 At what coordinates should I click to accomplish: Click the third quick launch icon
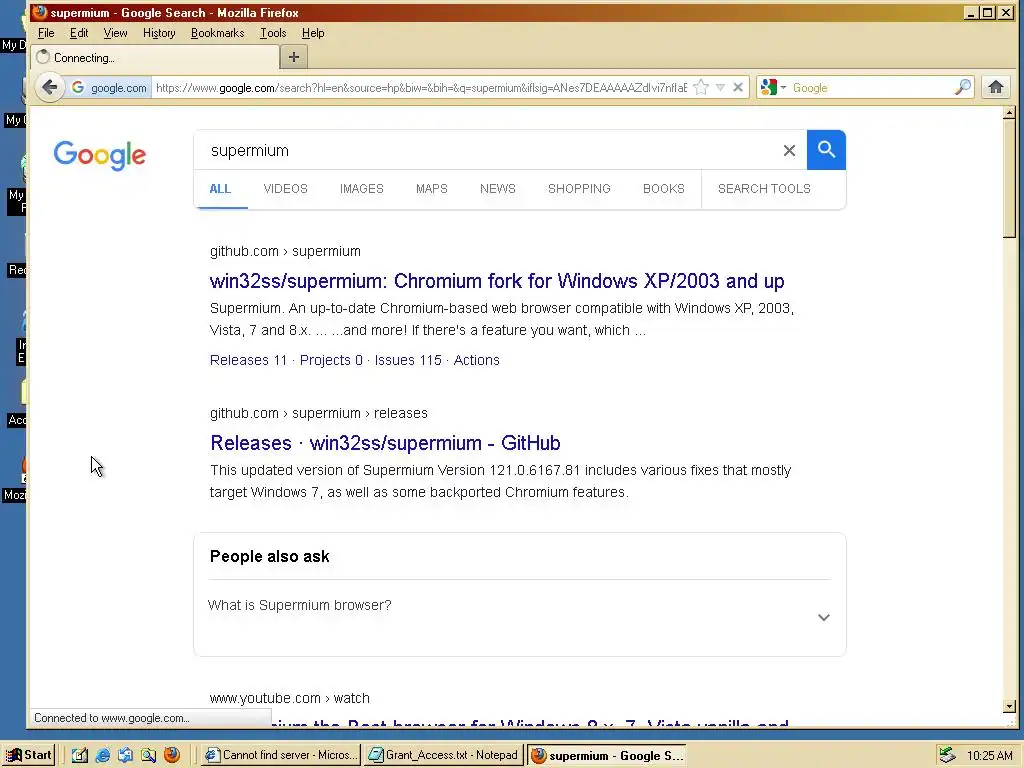pos(125,755)
